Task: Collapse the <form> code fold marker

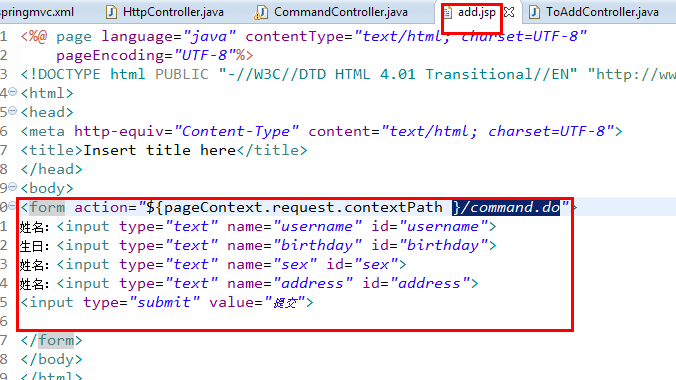Action: click(x=13, y=206)
